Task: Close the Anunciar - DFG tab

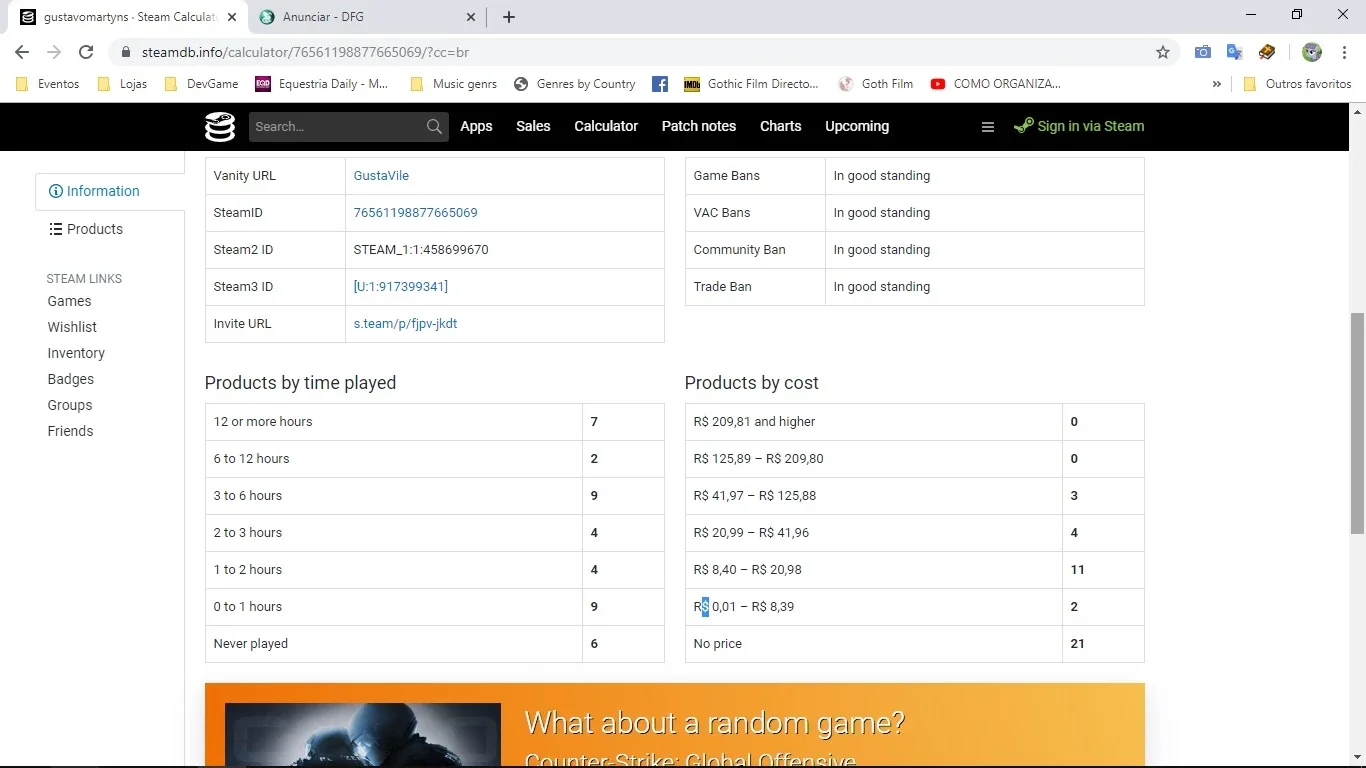Action: click(471, 17)
